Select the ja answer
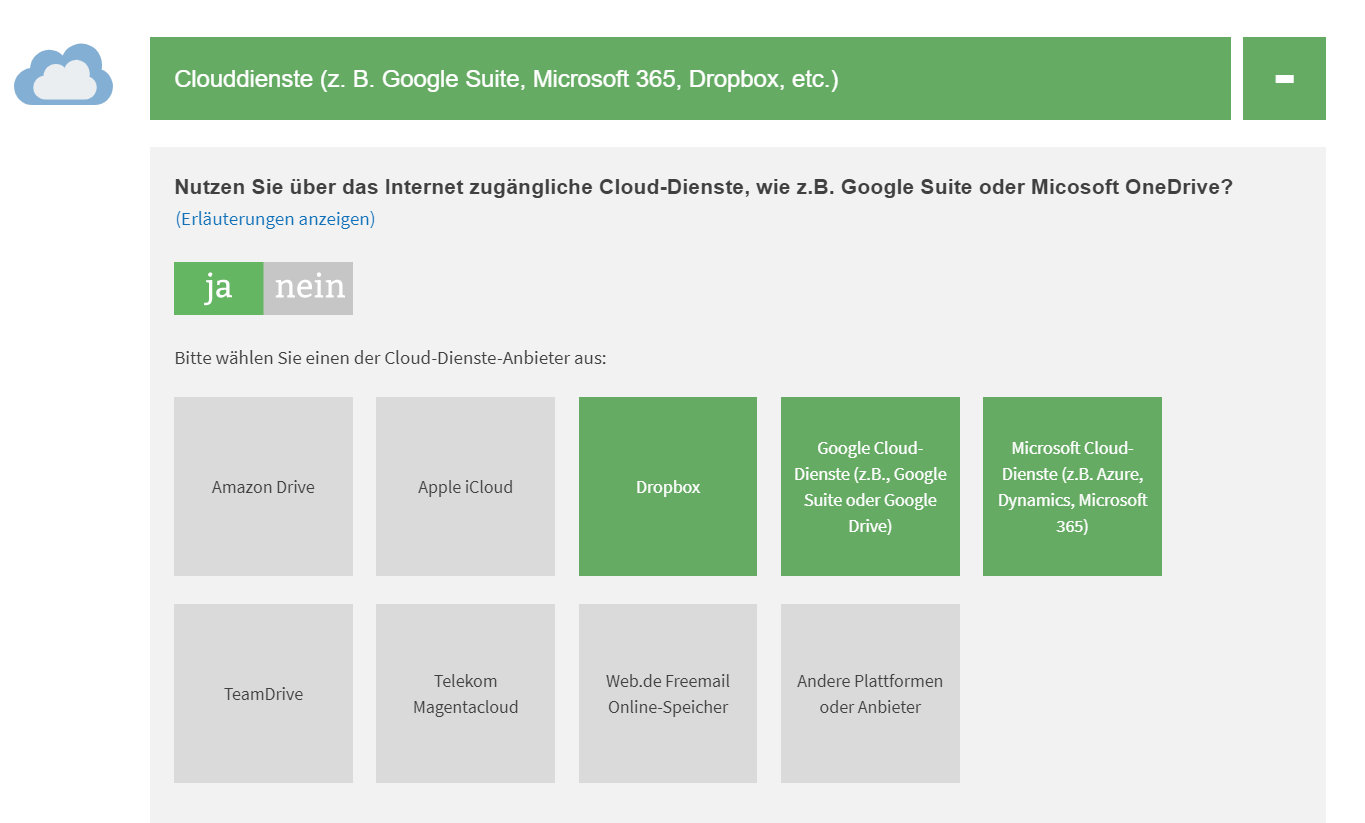The width and height of the screenshot is (1365, 823). [x=219, y=288]
